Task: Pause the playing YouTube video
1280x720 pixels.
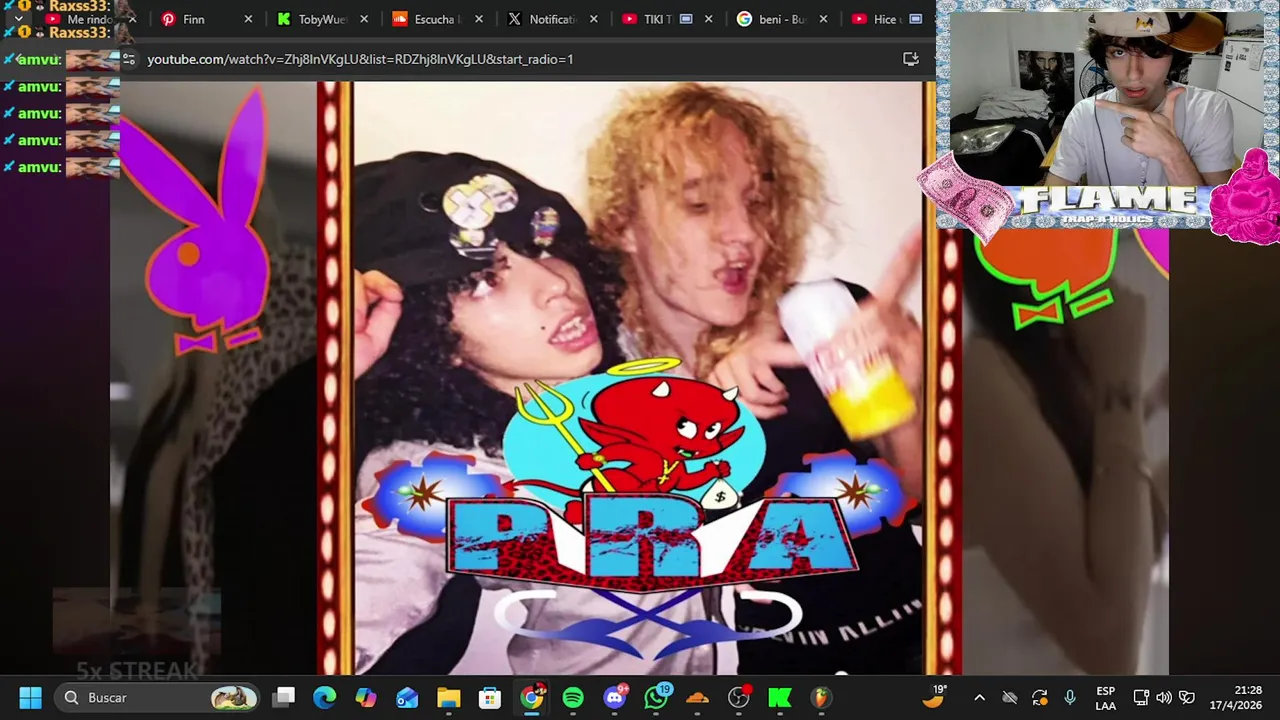Action: tap(639, 378)
